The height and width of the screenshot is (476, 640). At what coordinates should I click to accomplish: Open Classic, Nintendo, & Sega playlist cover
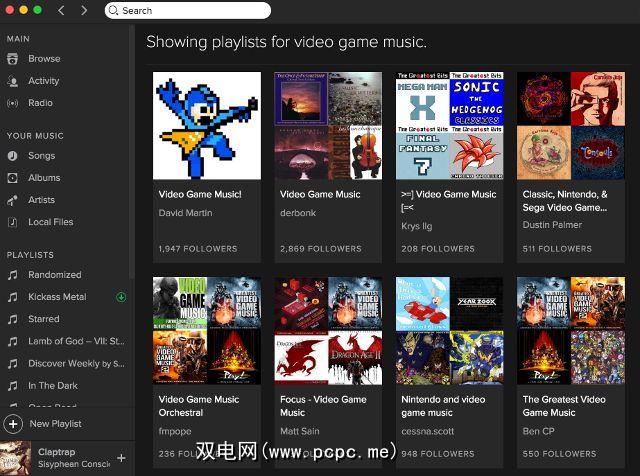(x=571, y=126)
